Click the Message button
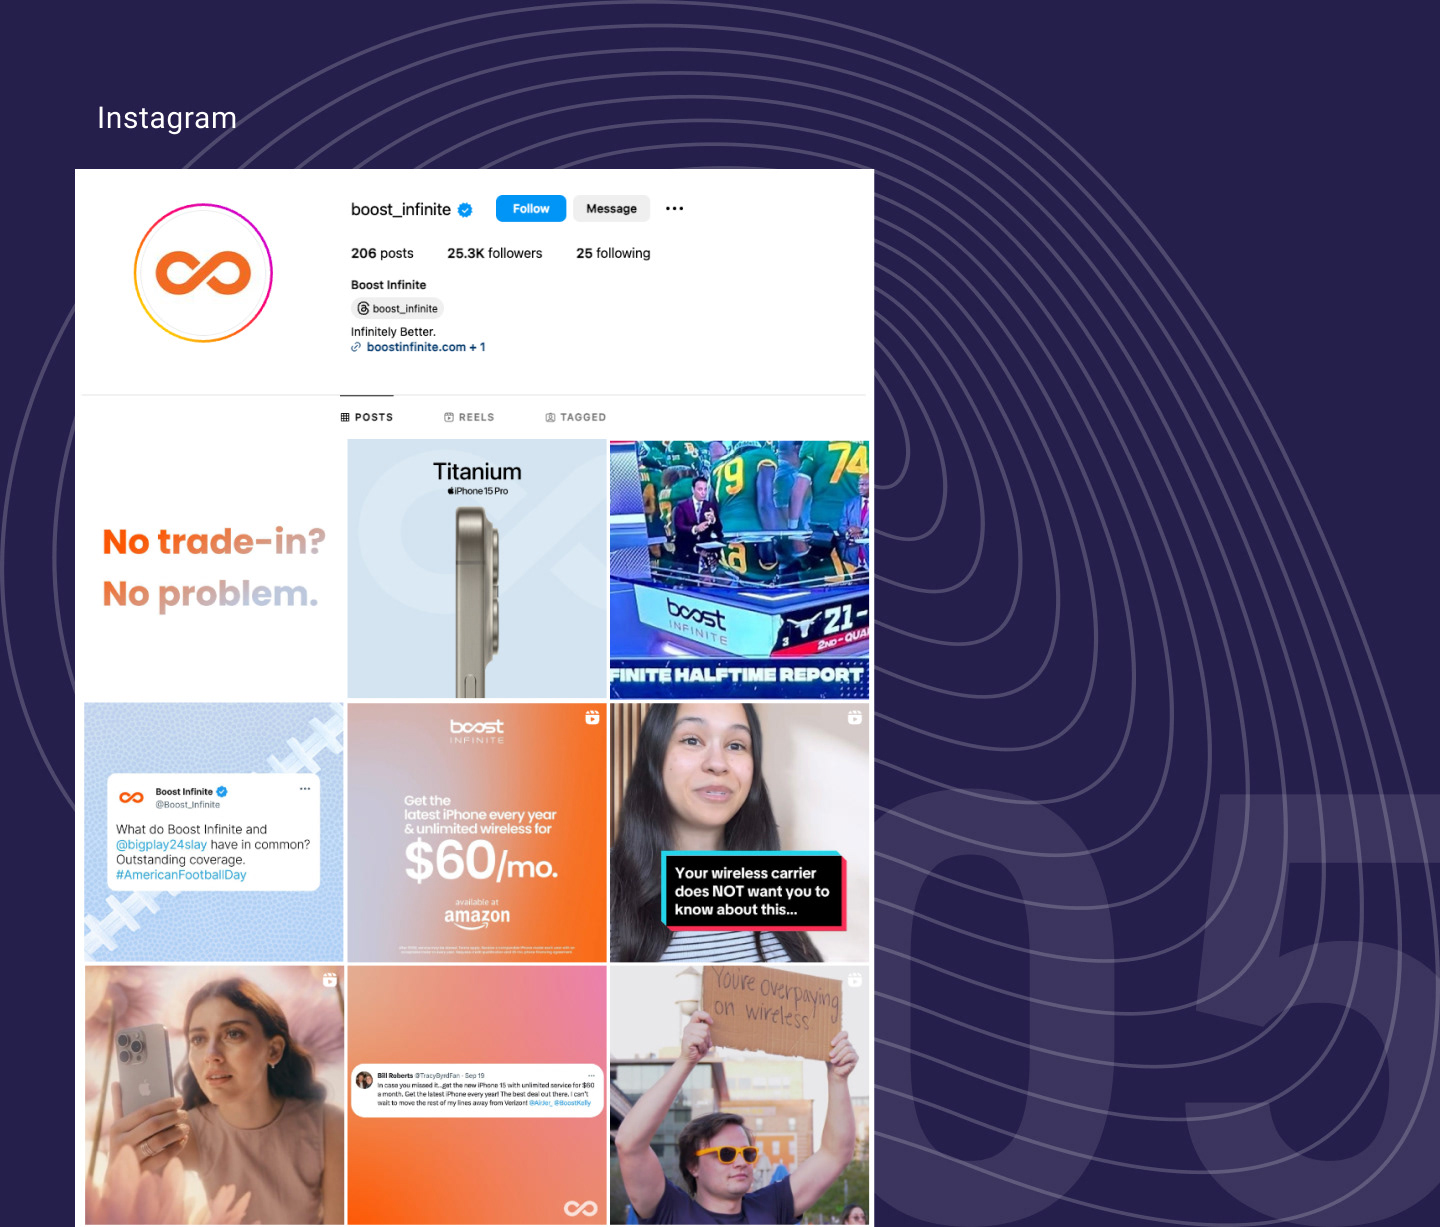The image size is (1440, 1227). tap(611, 208)
